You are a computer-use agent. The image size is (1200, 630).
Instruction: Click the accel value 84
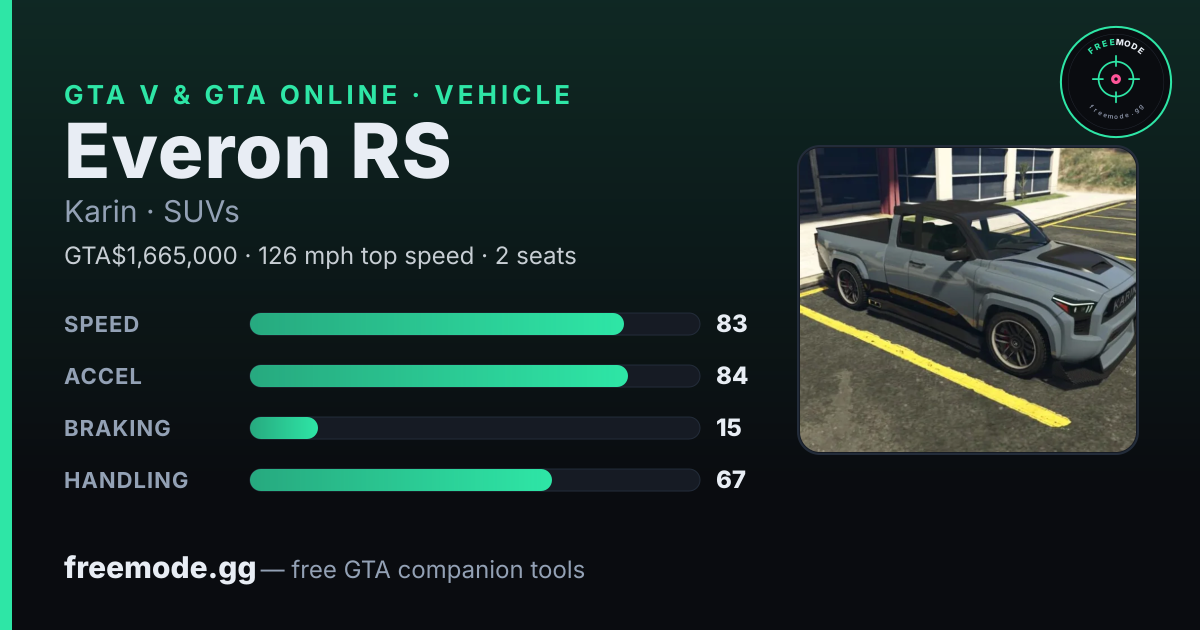pyautogui.click(x=732, y=376)
